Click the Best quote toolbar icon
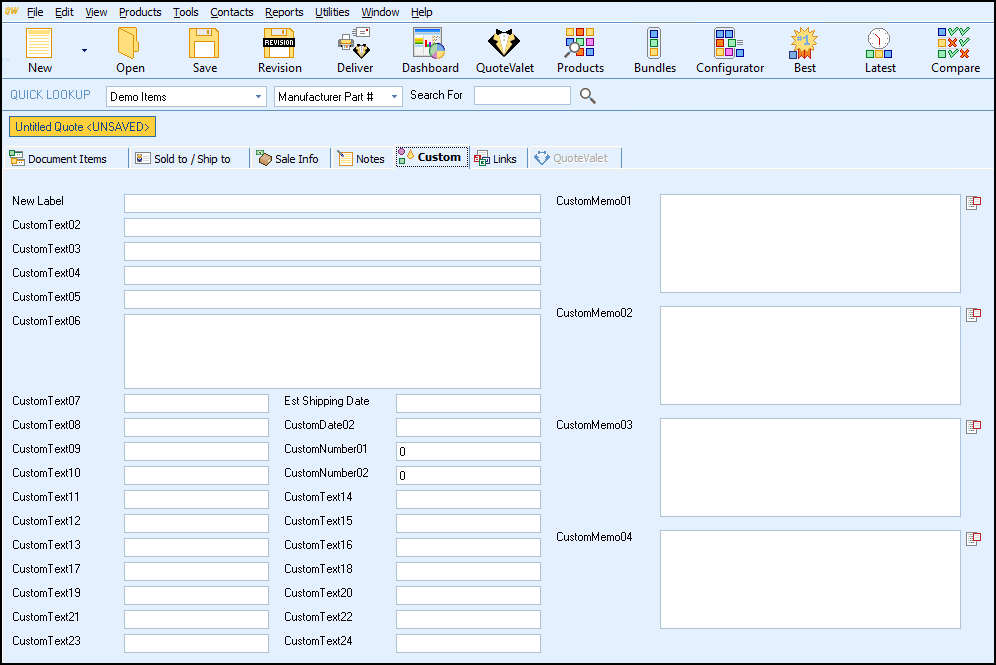This screenshot has width=996, height=665. [805, 51]
